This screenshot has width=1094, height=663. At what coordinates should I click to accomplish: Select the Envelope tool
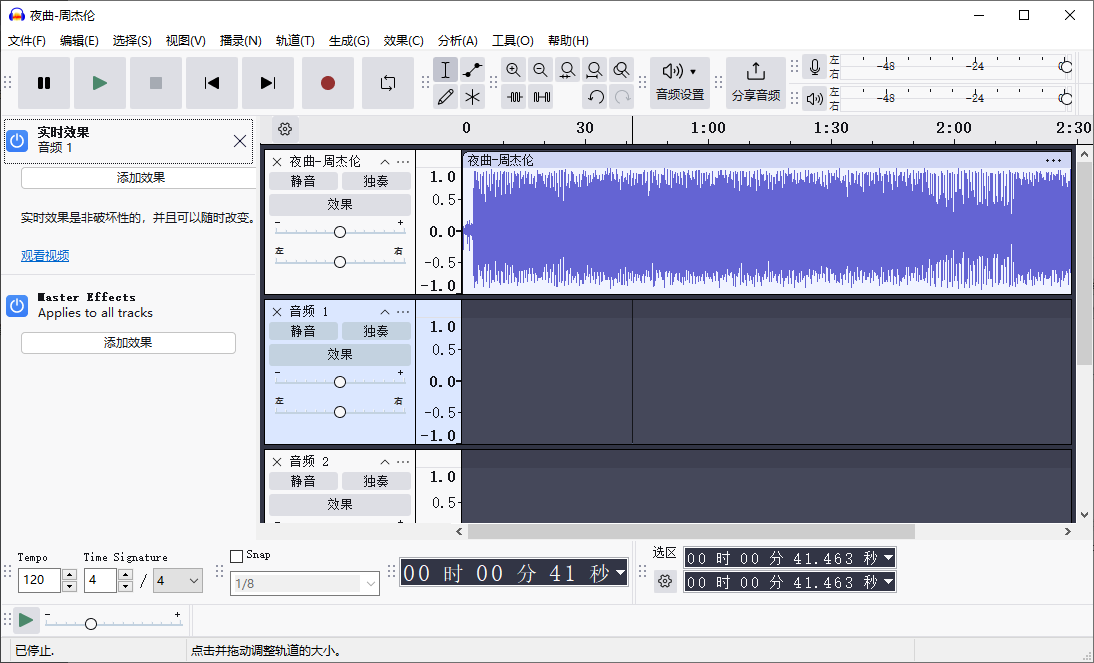coord(472,70)
